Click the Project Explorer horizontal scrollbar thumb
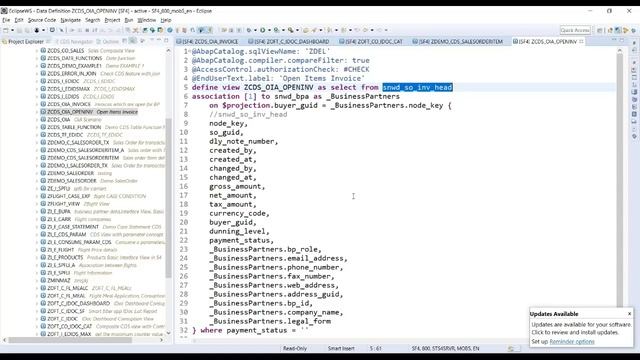The width and height of the screenshot is (640, 360). [70, 340]
